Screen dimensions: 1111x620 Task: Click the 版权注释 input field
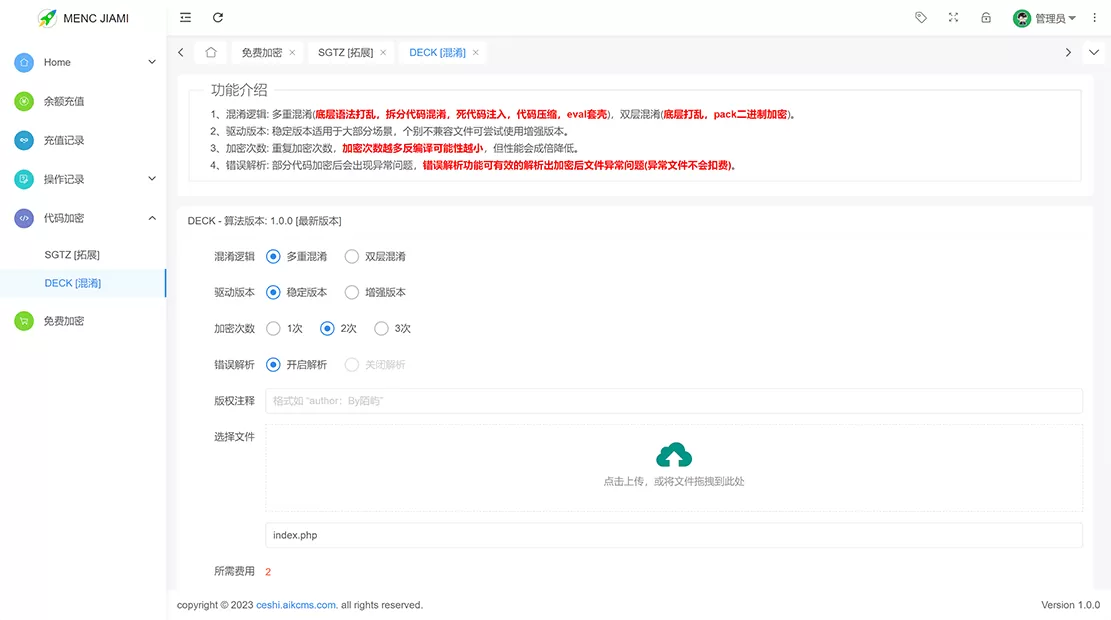(x=673, y=401)
